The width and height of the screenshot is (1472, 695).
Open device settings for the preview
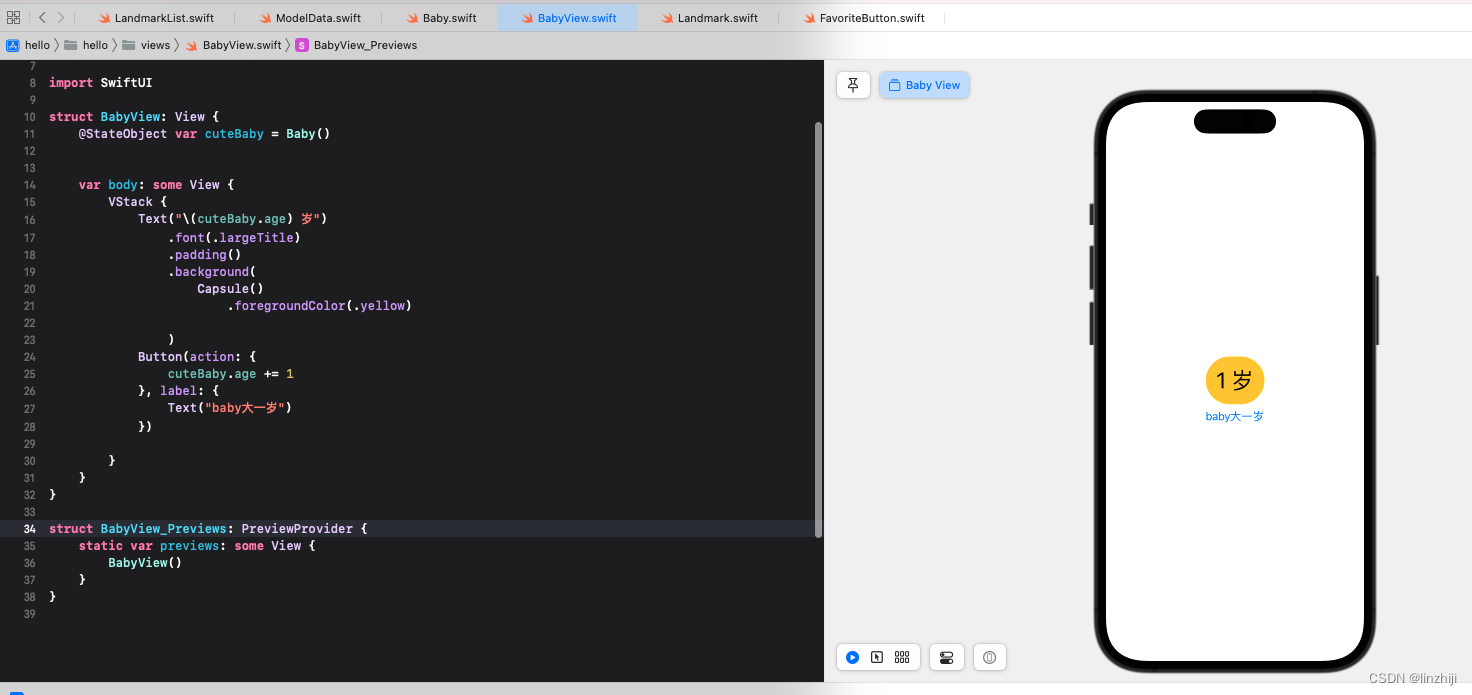click(946, 657)
